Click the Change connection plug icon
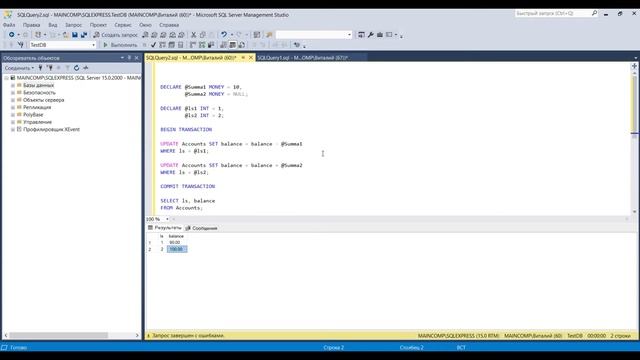This screenshot has height=360, width=640. pyautogui.click(x=21, y=45)
